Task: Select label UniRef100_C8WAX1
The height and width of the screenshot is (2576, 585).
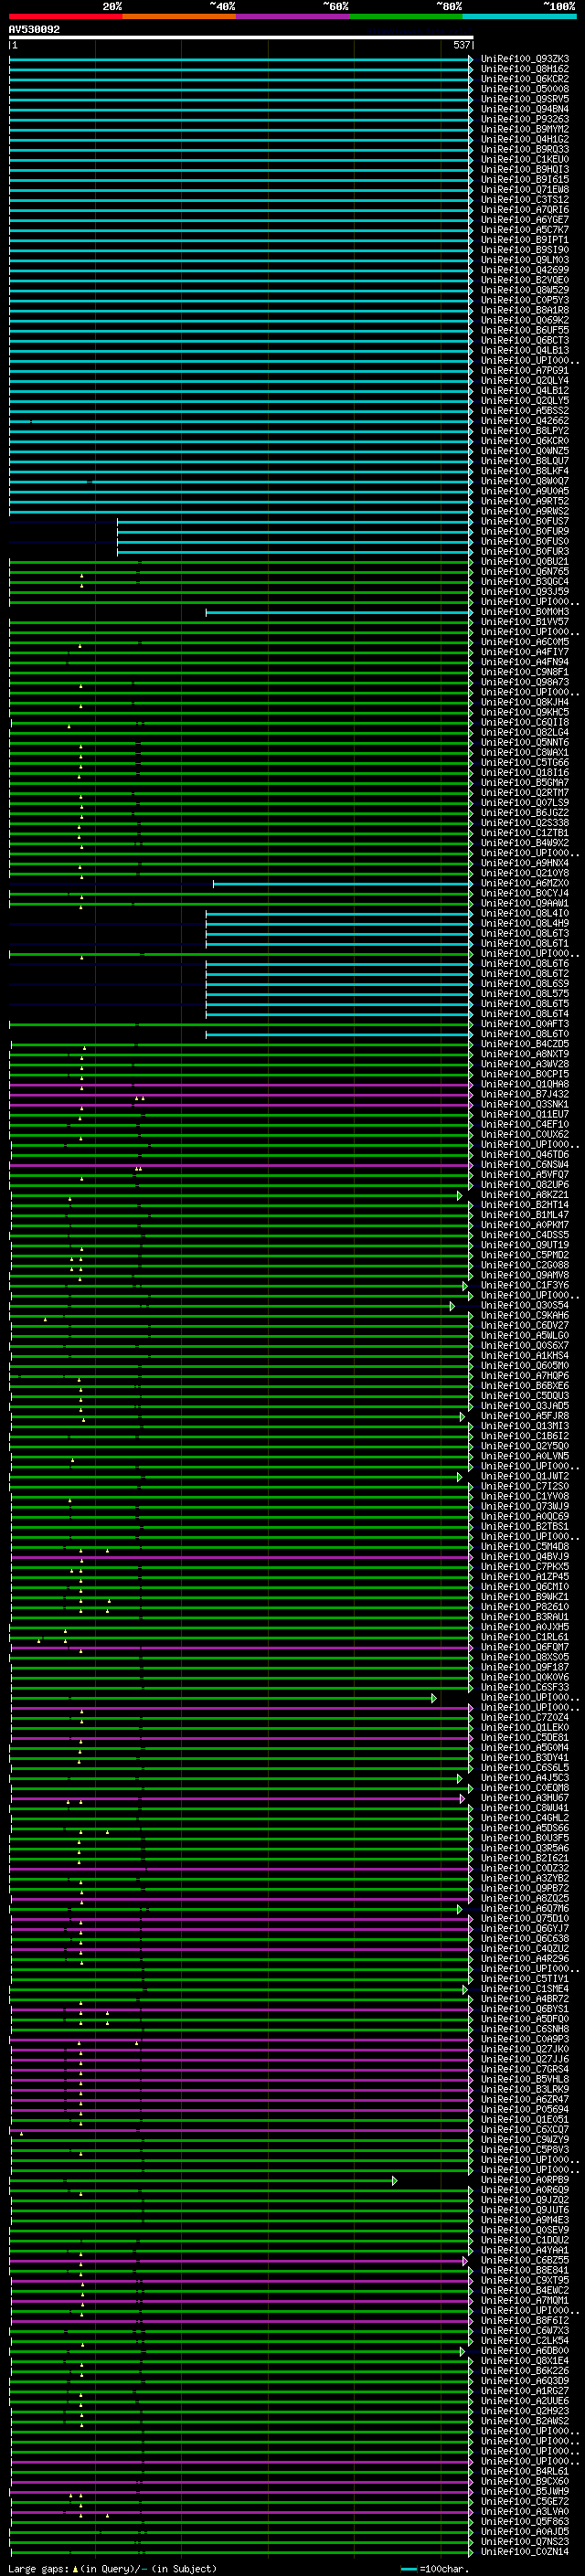Action: pos(525,753)
